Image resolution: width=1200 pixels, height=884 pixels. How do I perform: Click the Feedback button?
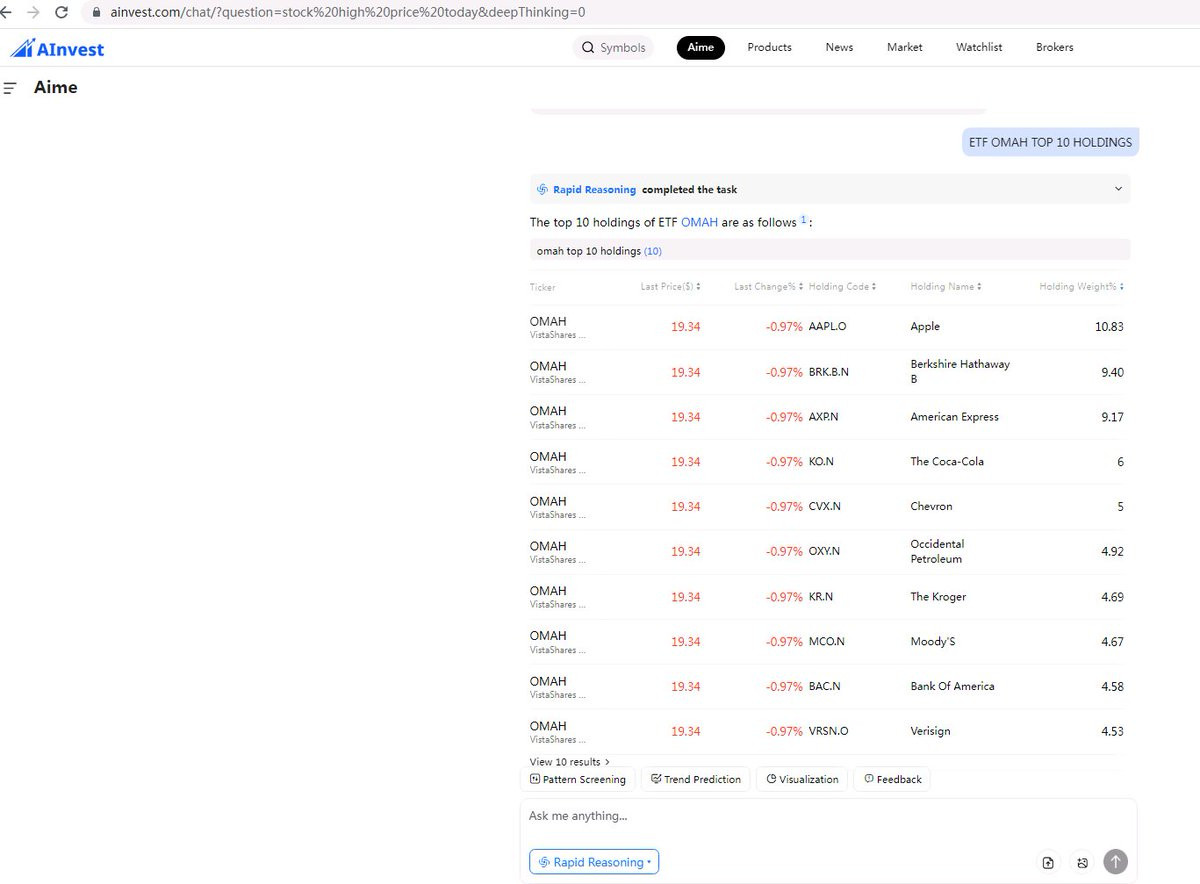tap(892, 779)
